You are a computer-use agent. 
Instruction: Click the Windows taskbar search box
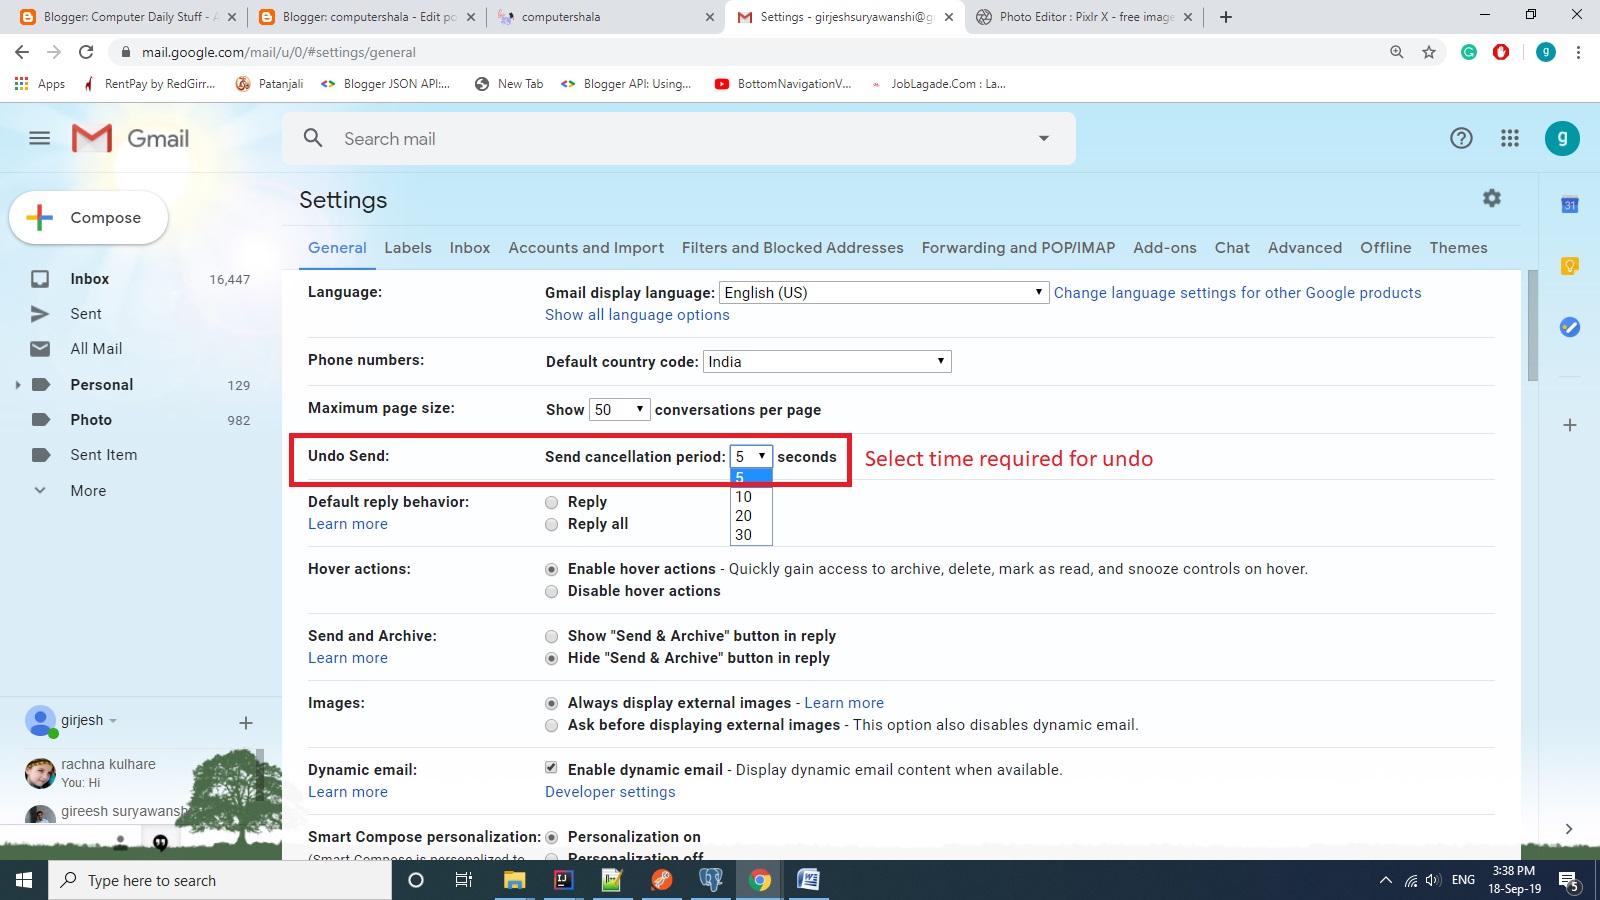pos(220,880)
